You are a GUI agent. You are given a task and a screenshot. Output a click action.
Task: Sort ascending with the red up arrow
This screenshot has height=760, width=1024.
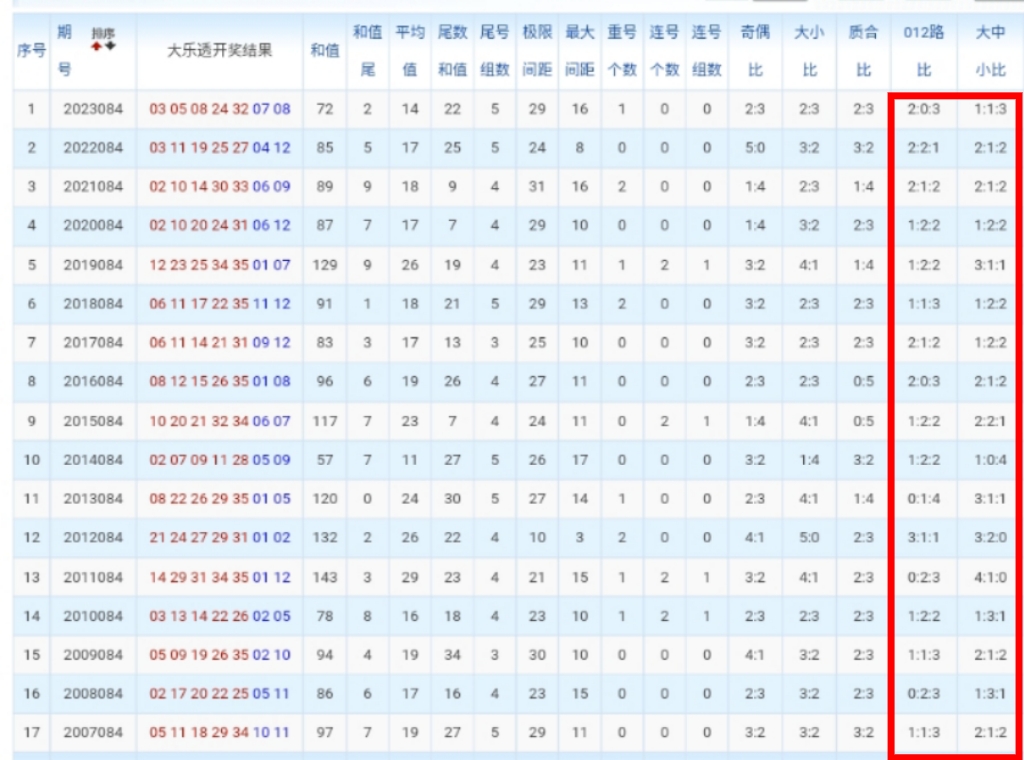click(x=97, y=46)
